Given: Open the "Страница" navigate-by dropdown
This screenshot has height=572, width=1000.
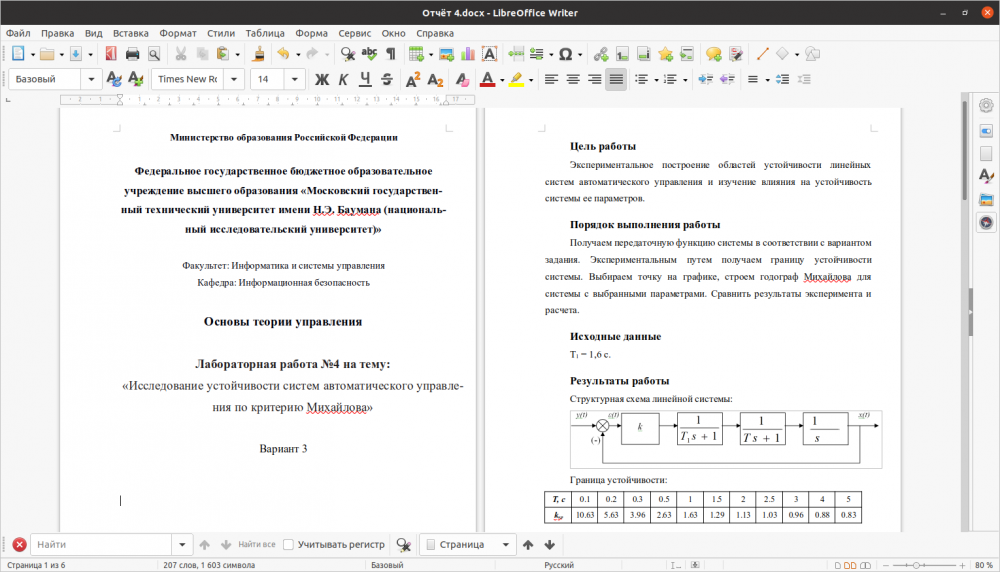Looking at the screenshot, I should [503, 545].
